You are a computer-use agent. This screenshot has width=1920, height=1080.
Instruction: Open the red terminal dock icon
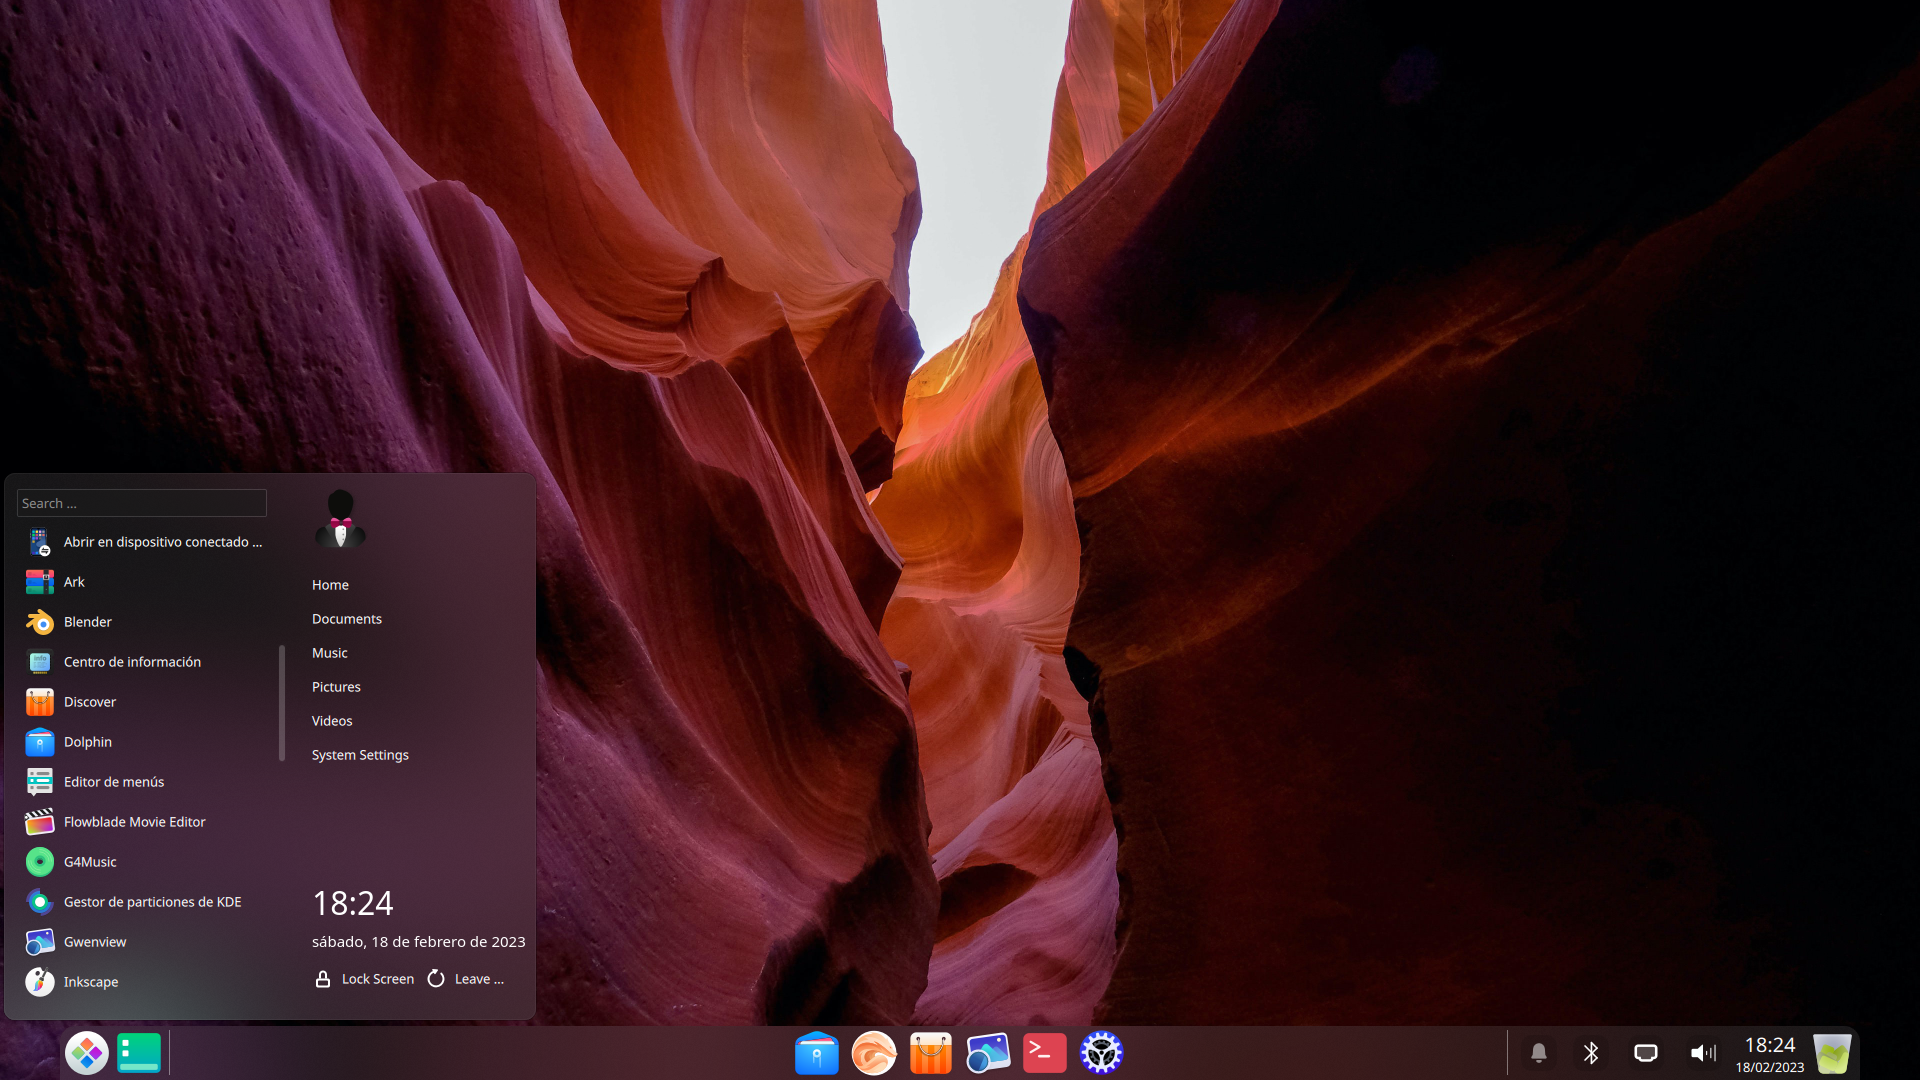tap(1045, 1053)
